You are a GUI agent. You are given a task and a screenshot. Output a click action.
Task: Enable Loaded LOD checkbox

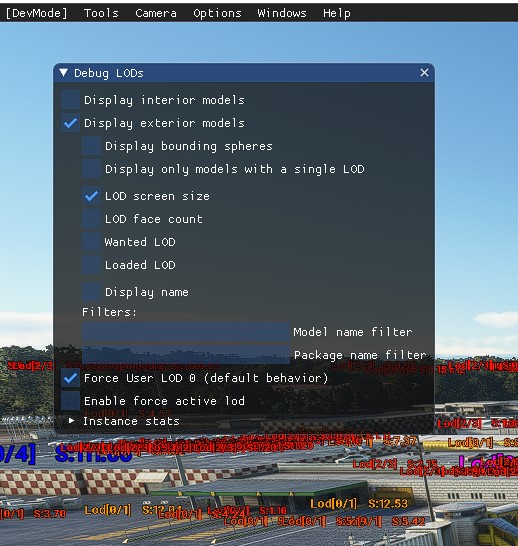pos(92,265)
